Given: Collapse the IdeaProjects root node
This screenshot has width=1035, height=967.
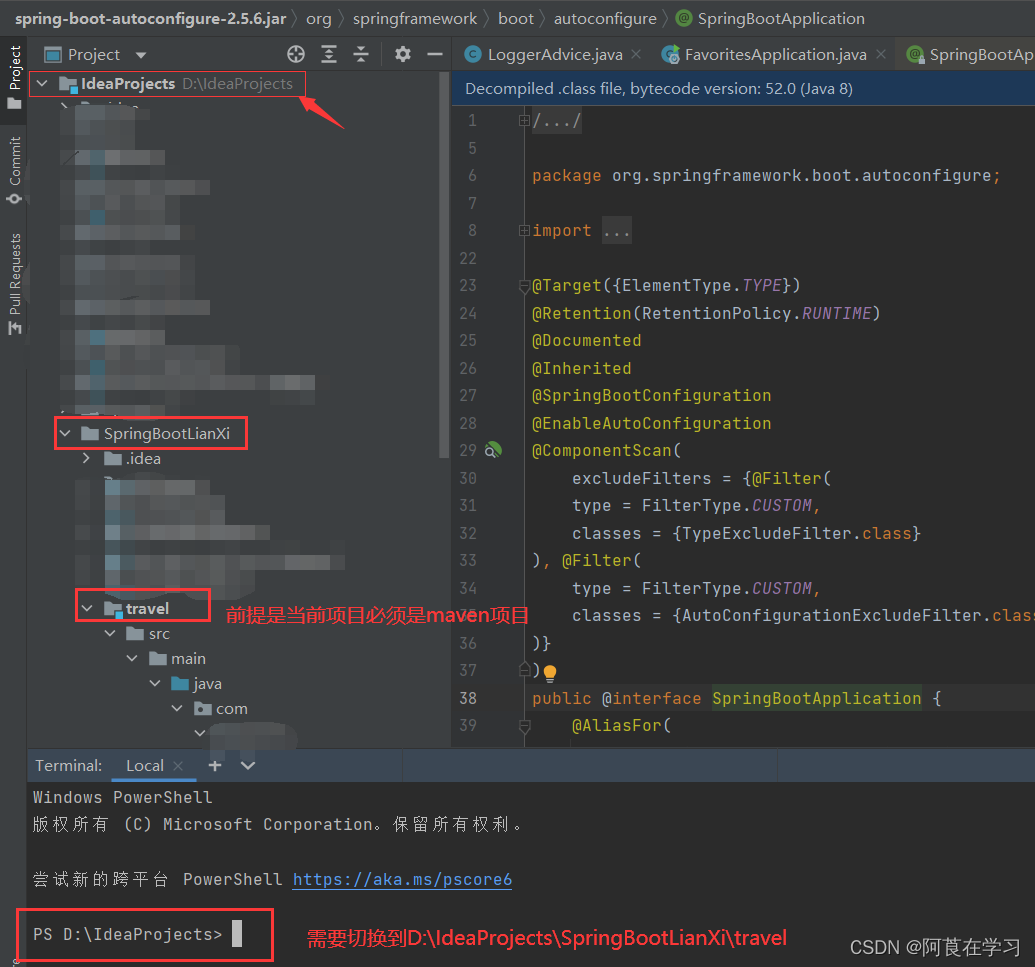Looking at the screenshot, I should [42, 84].
